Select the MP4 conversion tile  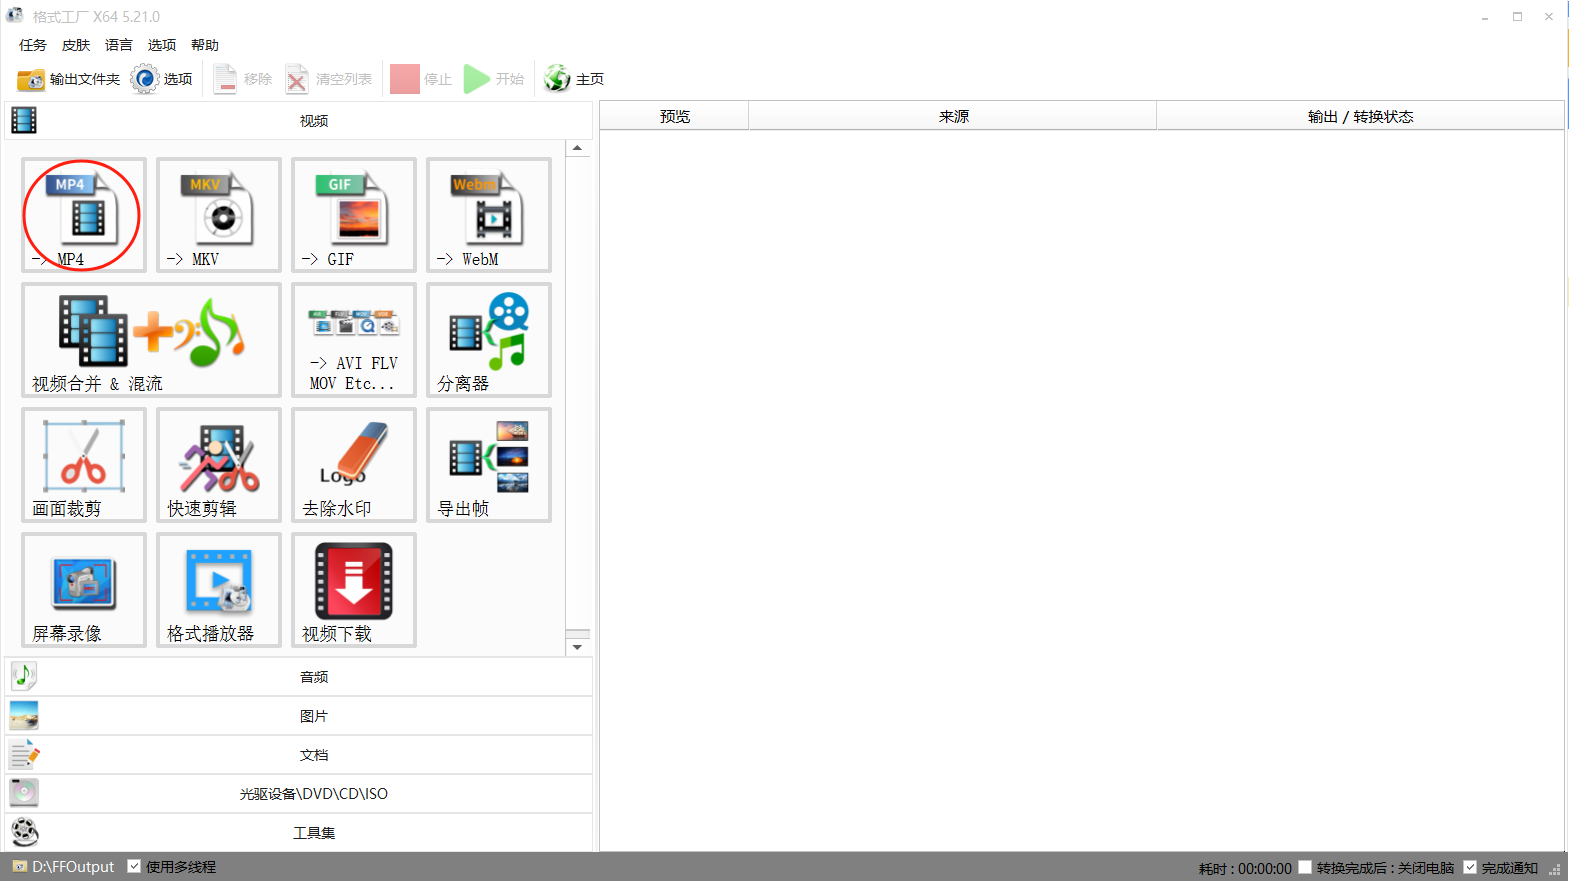click(84, 215)
